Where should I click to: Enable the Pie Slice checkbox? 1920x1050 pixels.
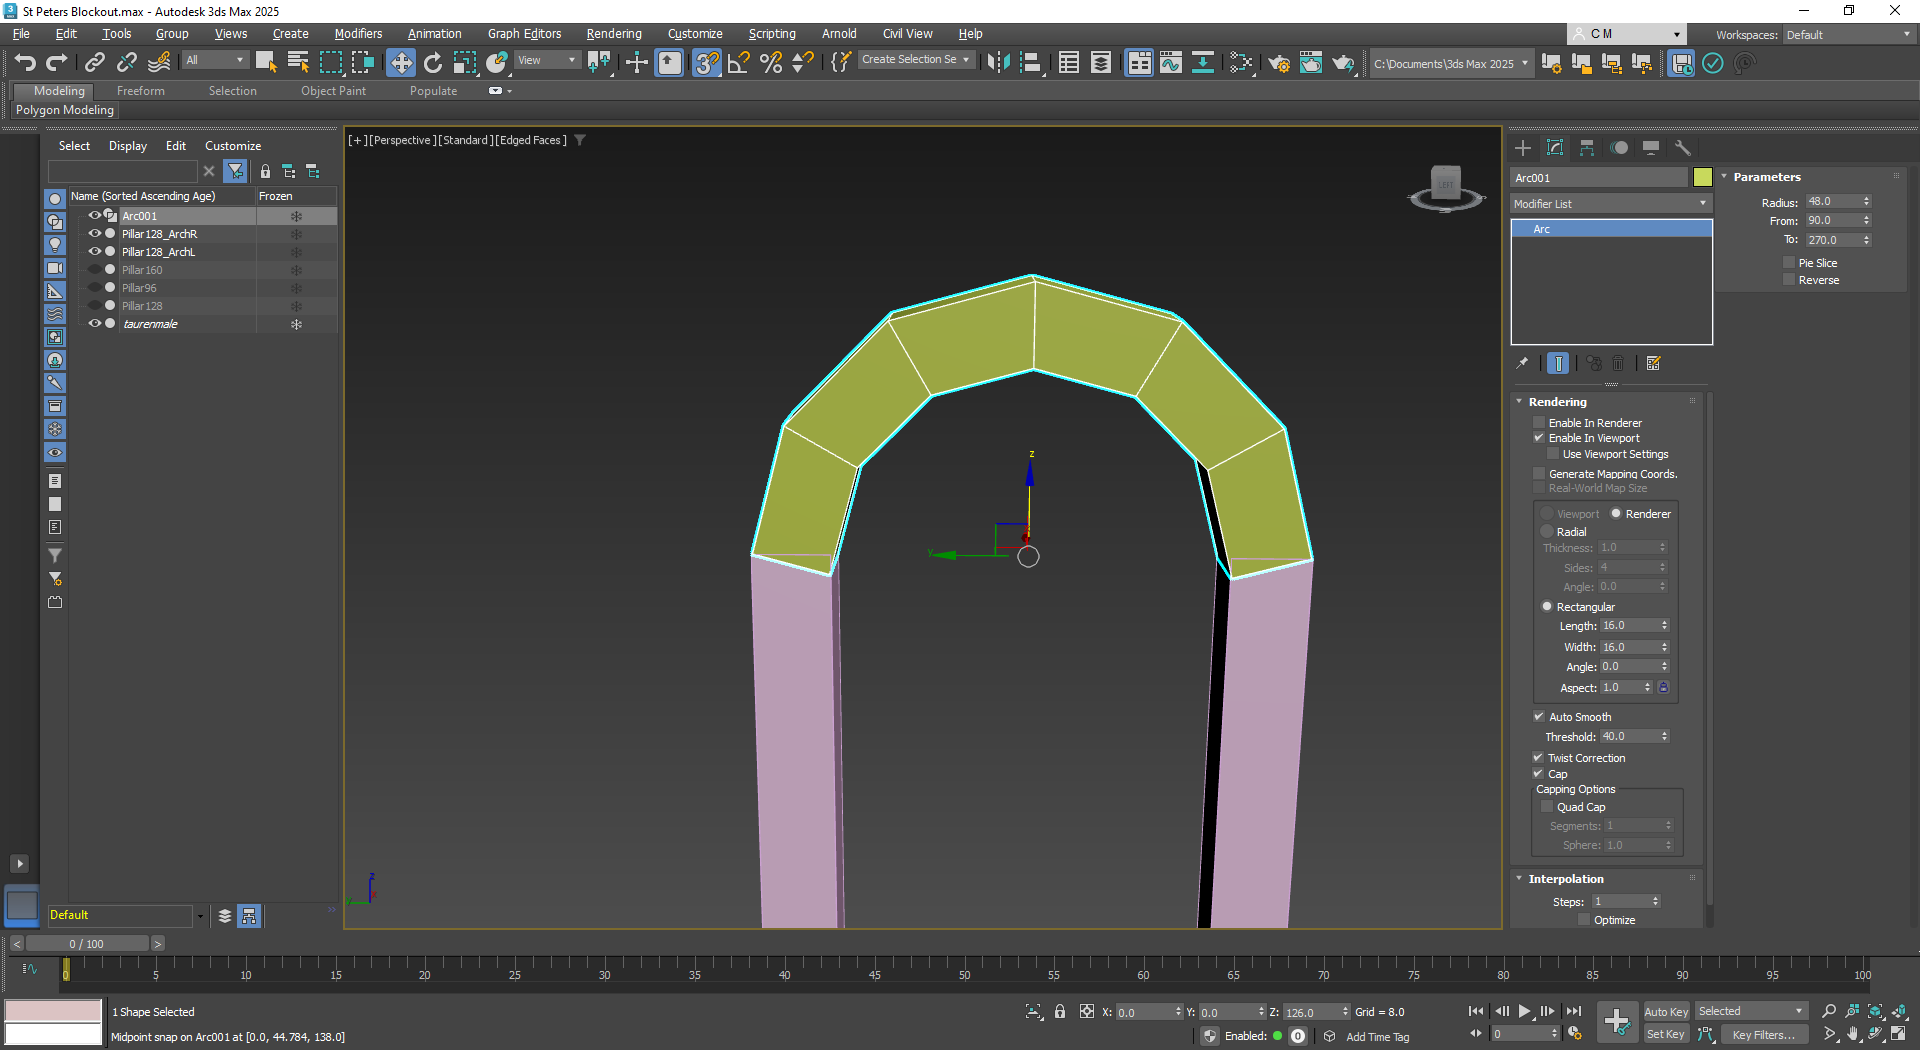(1790, 262)
